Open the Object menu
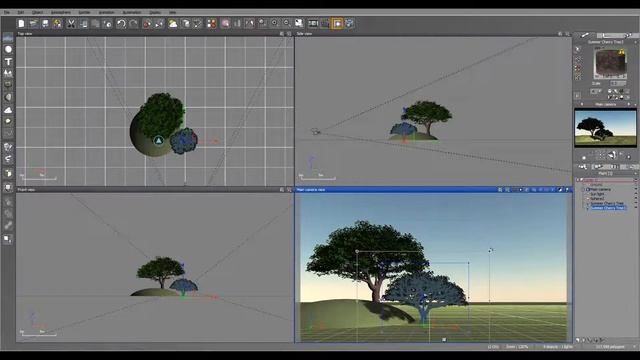The image size is (640, 360). 37,13
